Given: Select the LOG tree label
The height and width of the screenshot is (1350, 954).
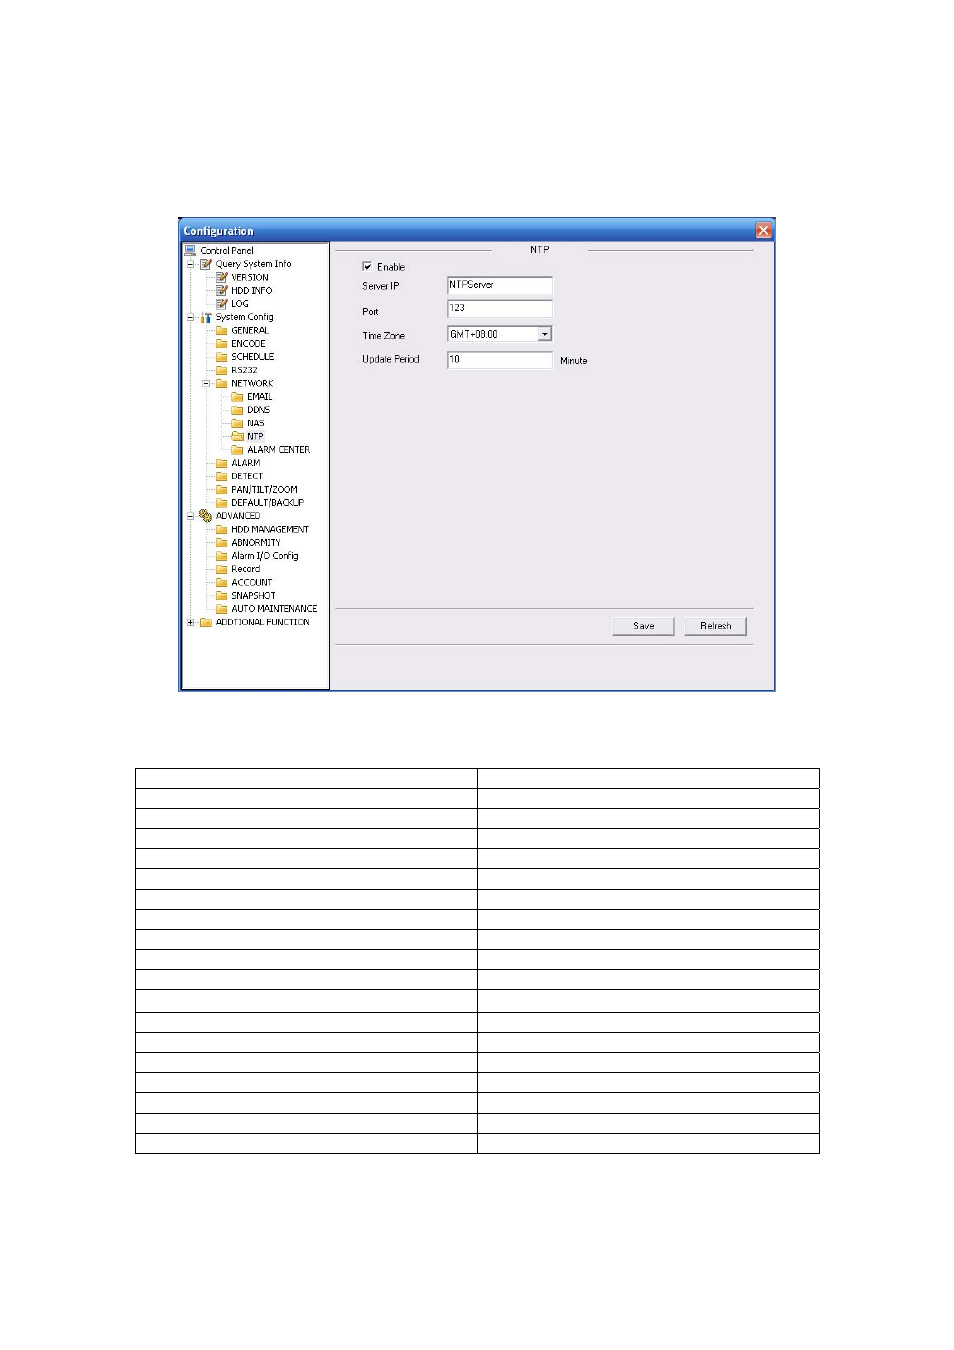Looking at the screenshot, I should point(240,303).
